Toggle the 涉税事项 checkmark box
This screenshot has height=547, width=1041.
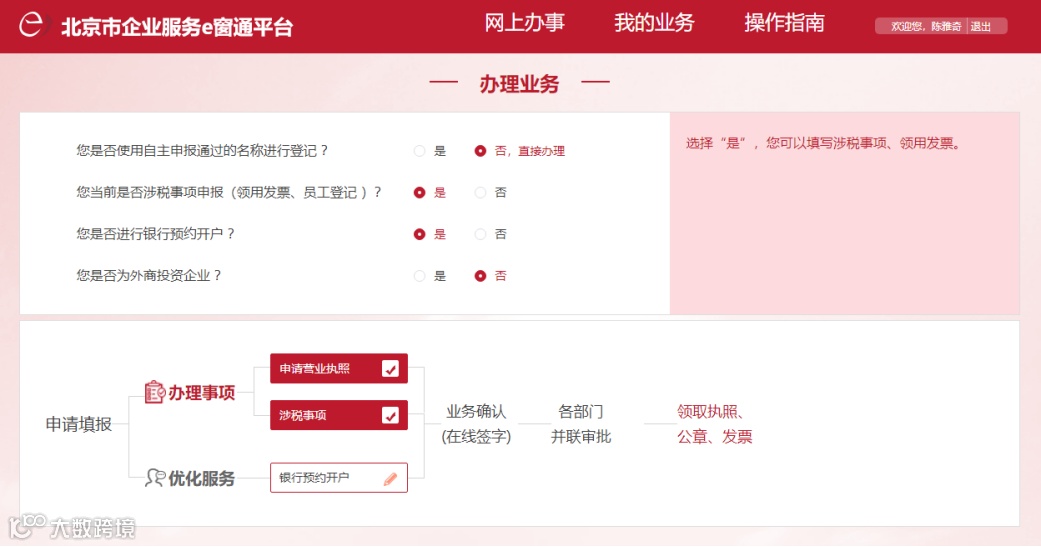[390, 416]
